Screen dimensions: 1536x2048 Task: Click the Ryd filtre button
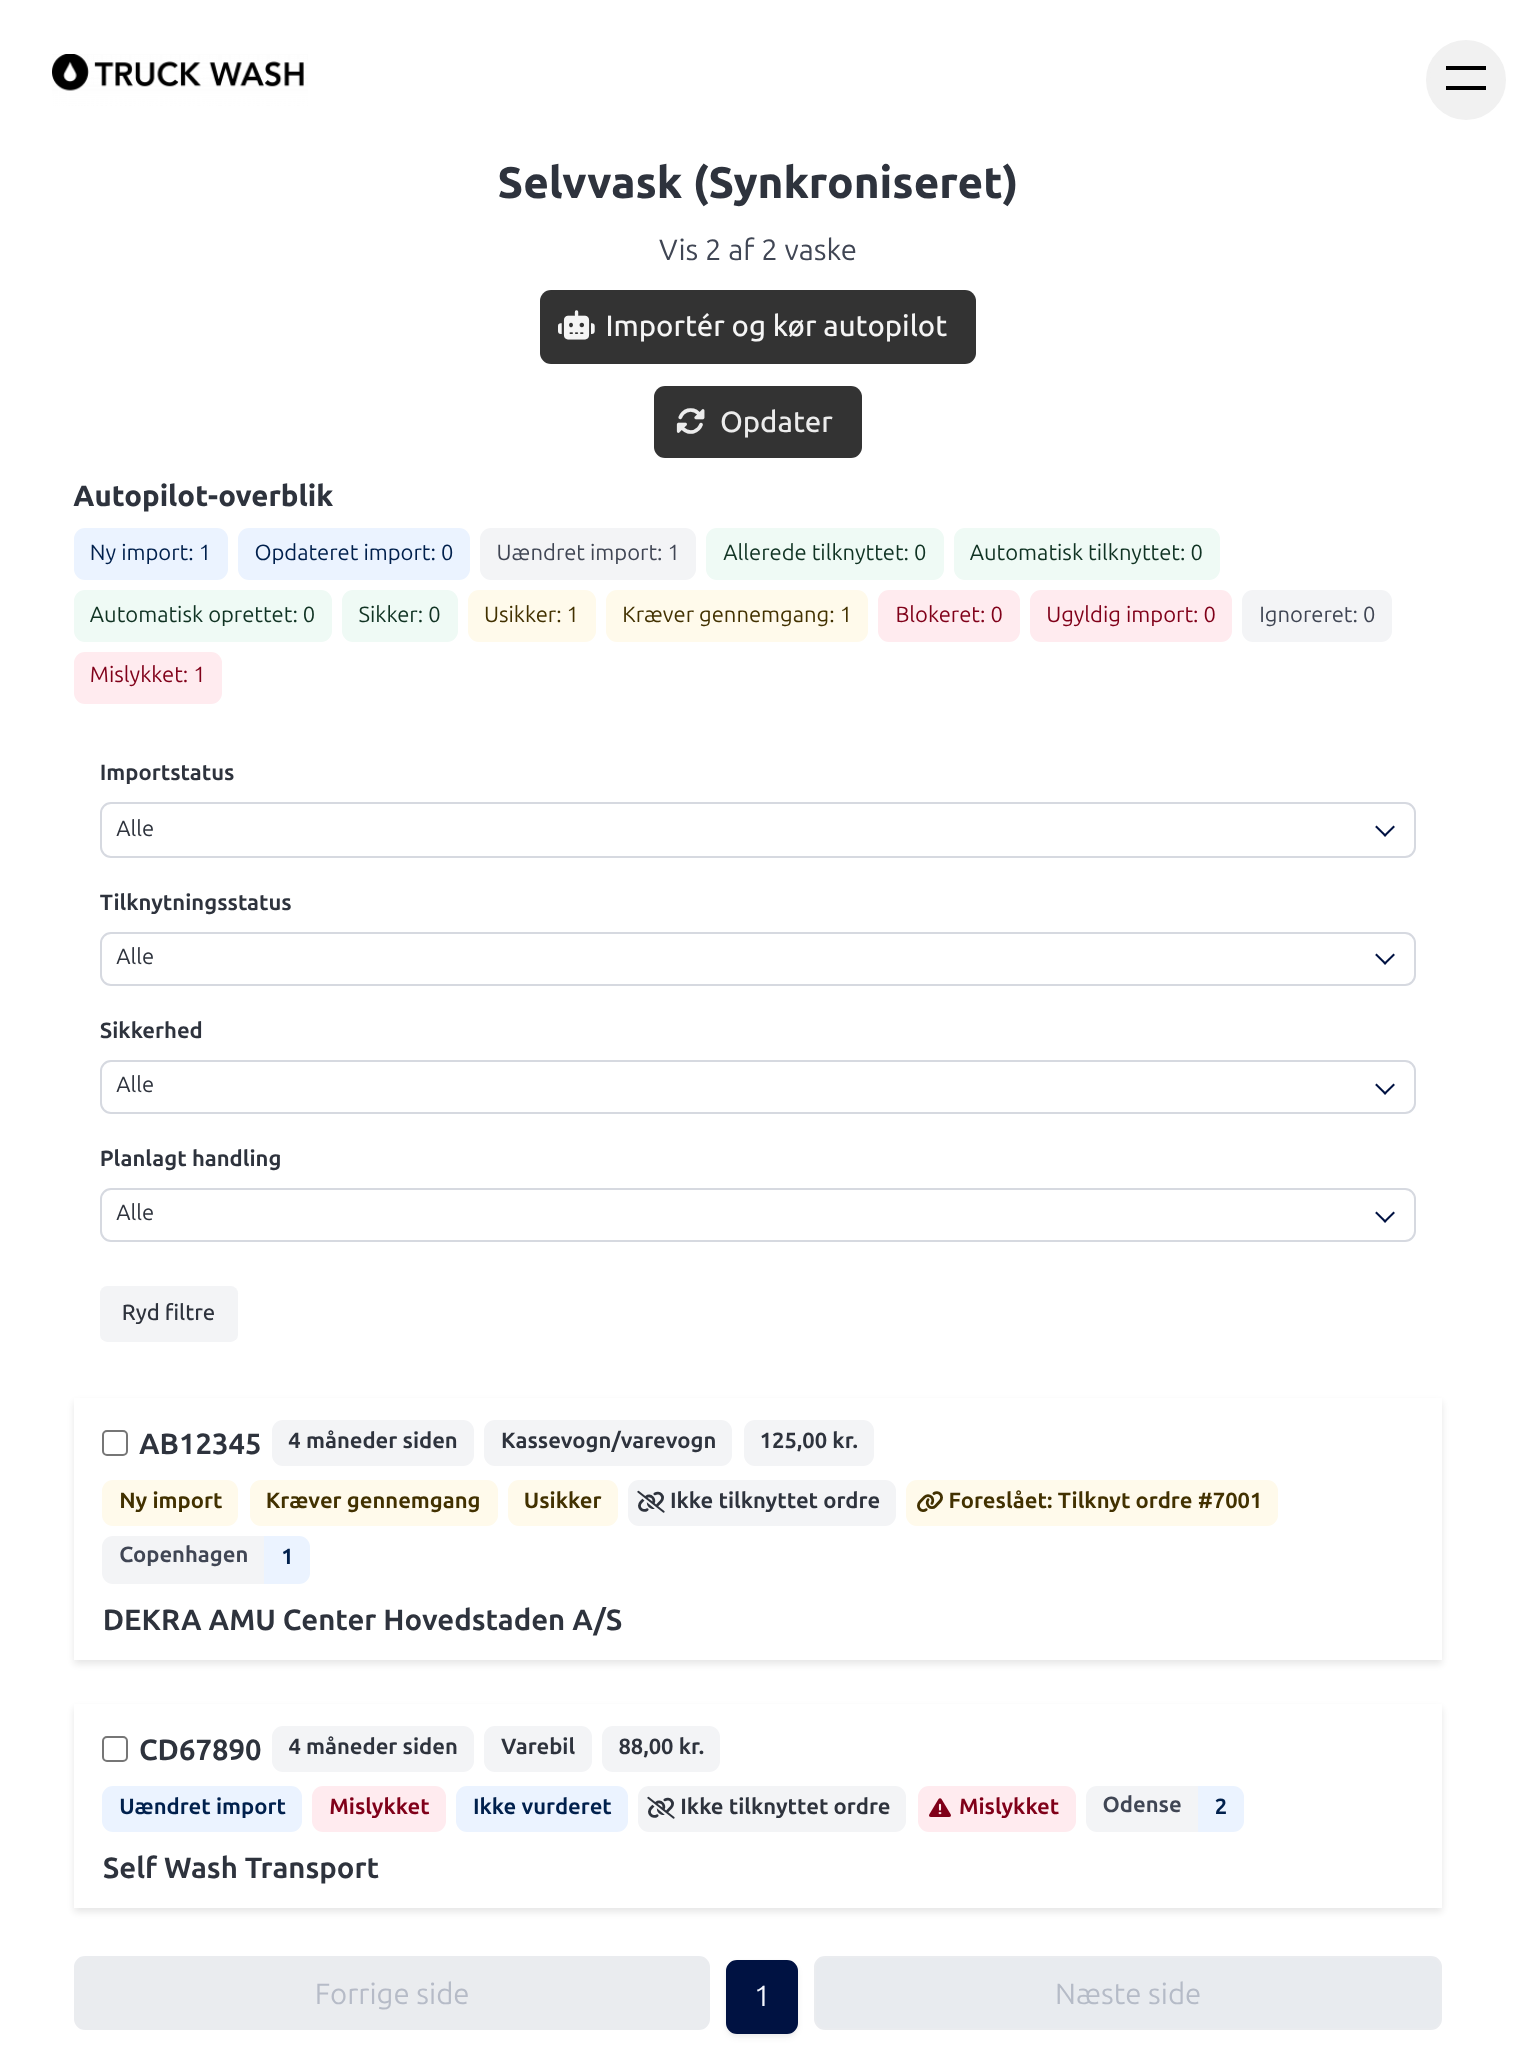pyautogui.click(x=169, y=1313)
